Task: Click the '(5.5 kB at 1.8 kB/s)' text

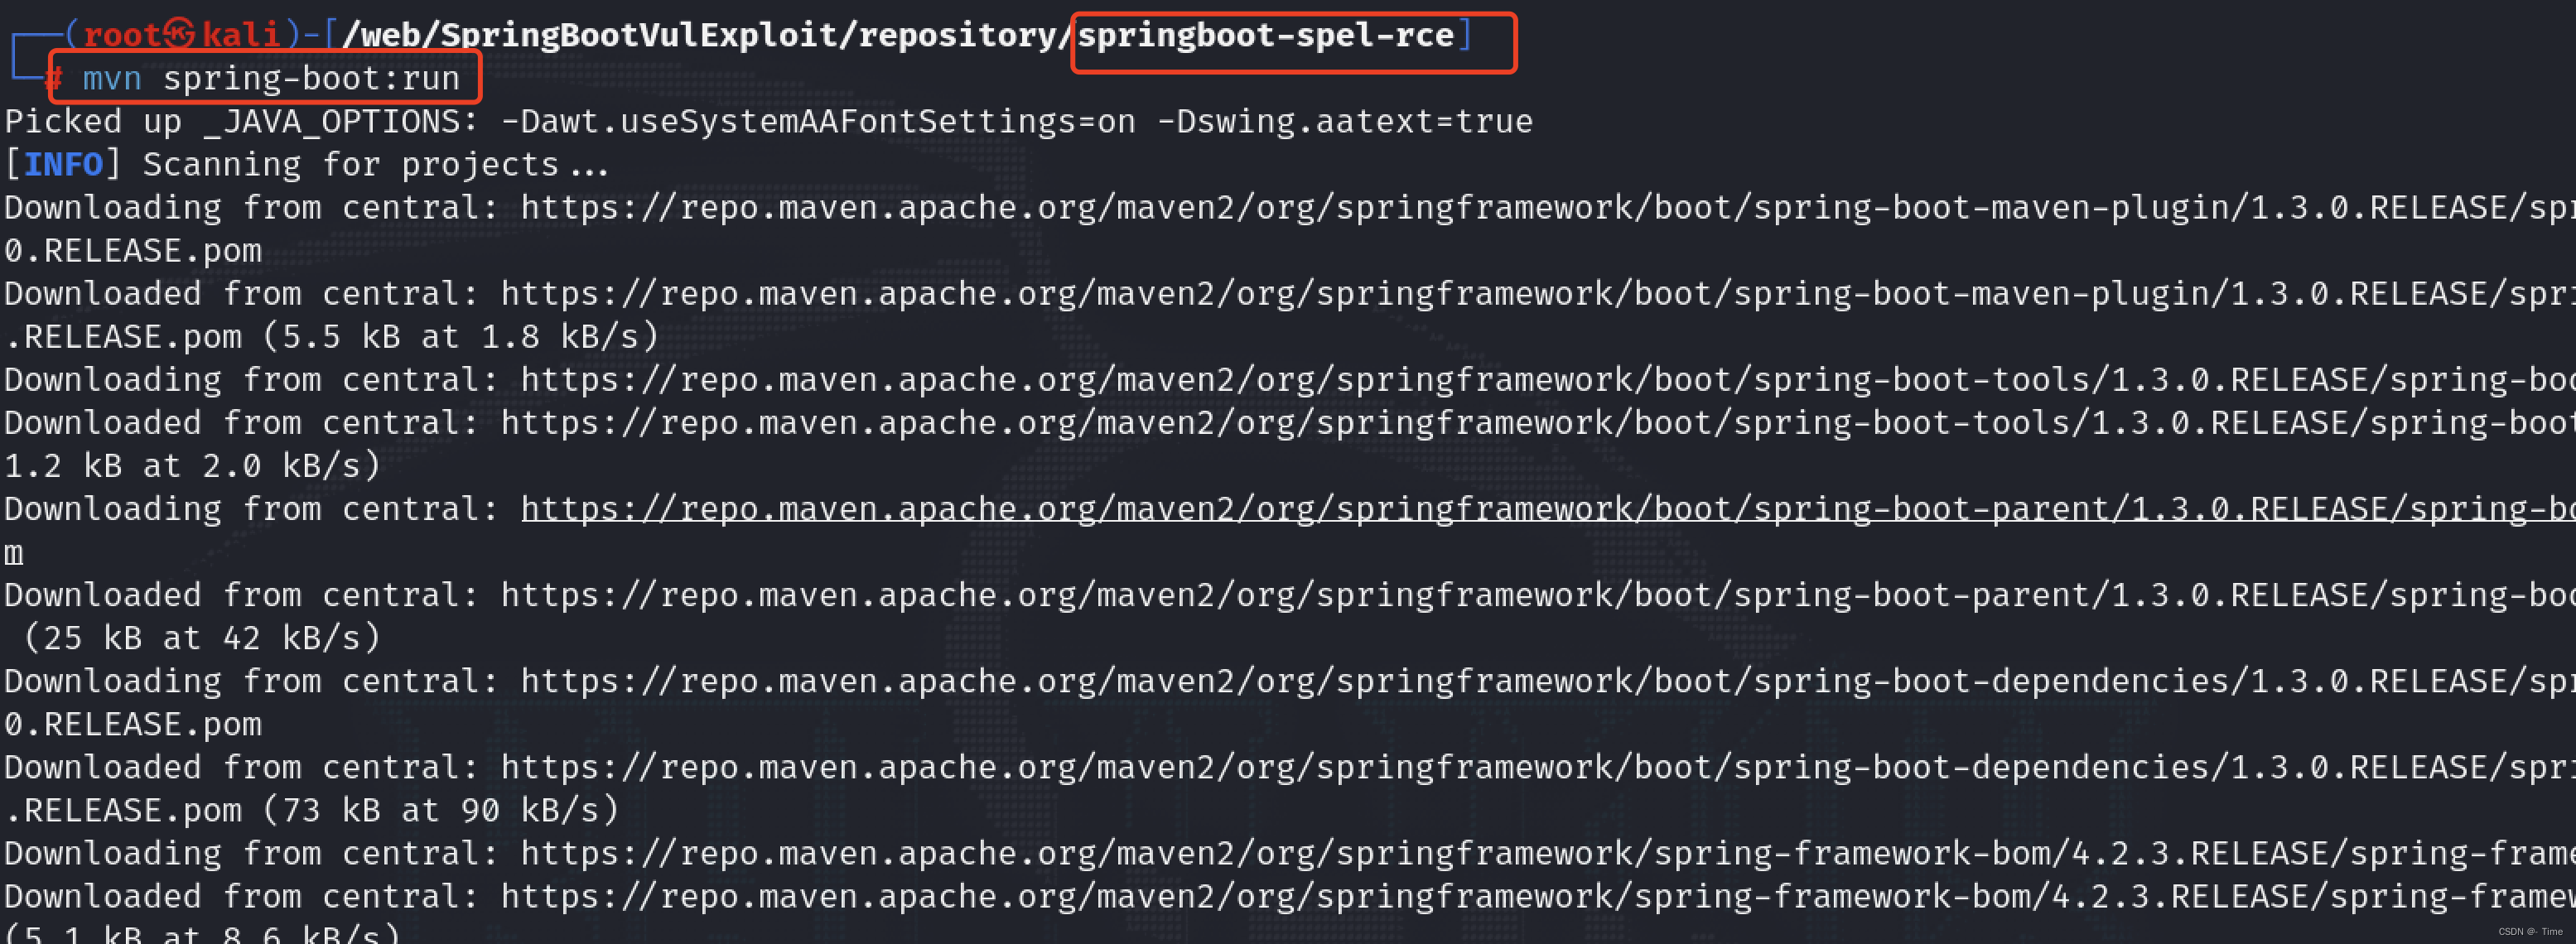Action: point(461,337)
